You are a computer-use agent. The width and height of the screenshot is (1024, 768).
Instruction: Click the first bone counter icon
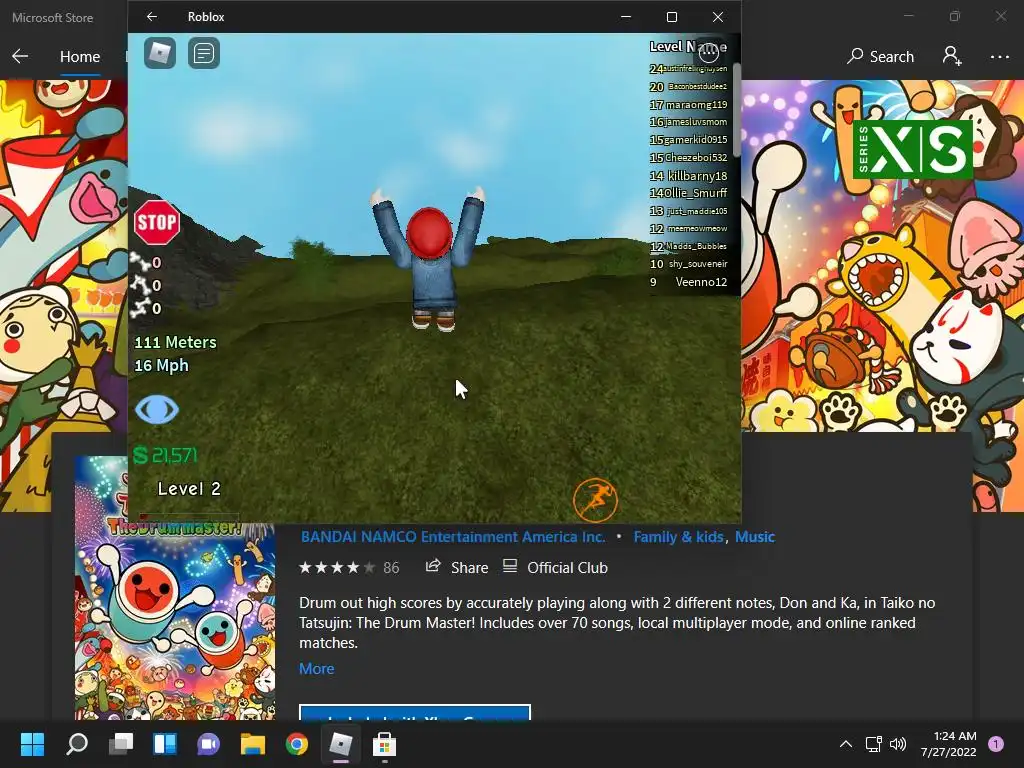(x=139, y=262)
